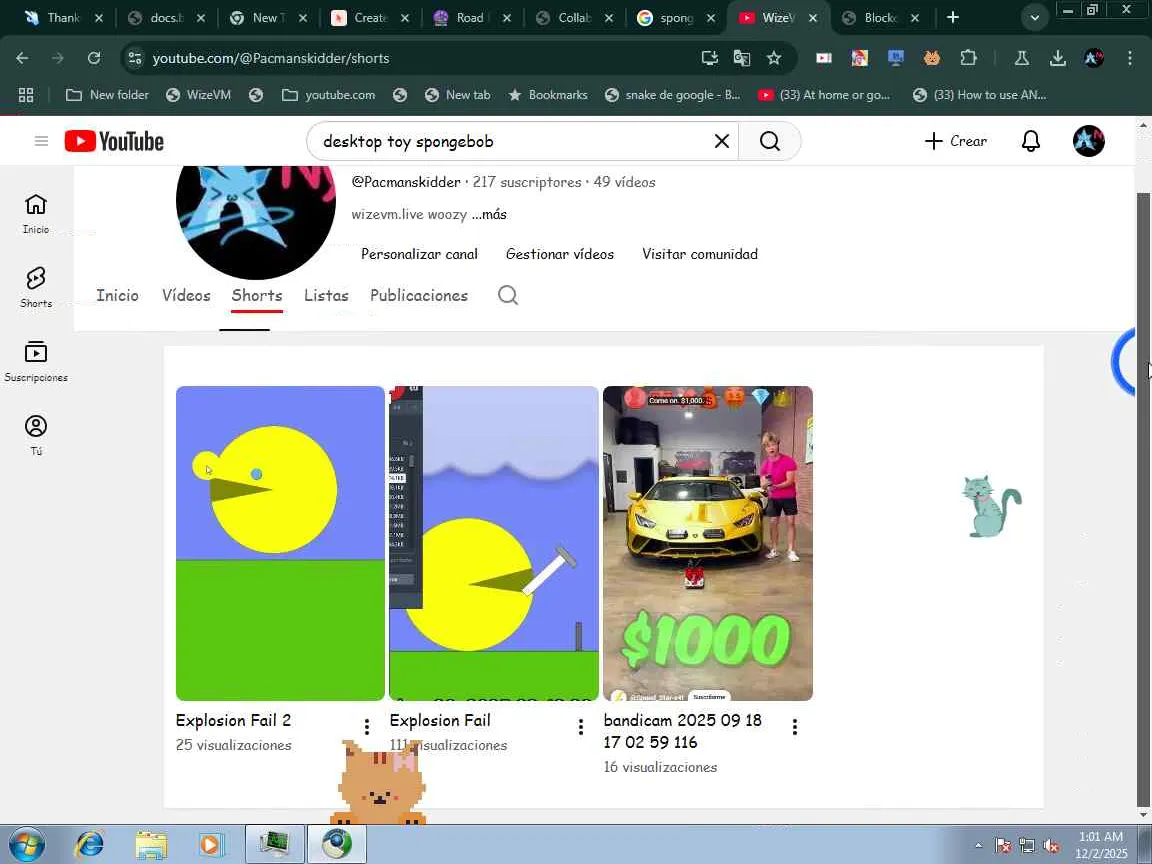Screen dimensions: 1152x864
Task: Open the WizeVM bookmark
Action: [198, 95]
